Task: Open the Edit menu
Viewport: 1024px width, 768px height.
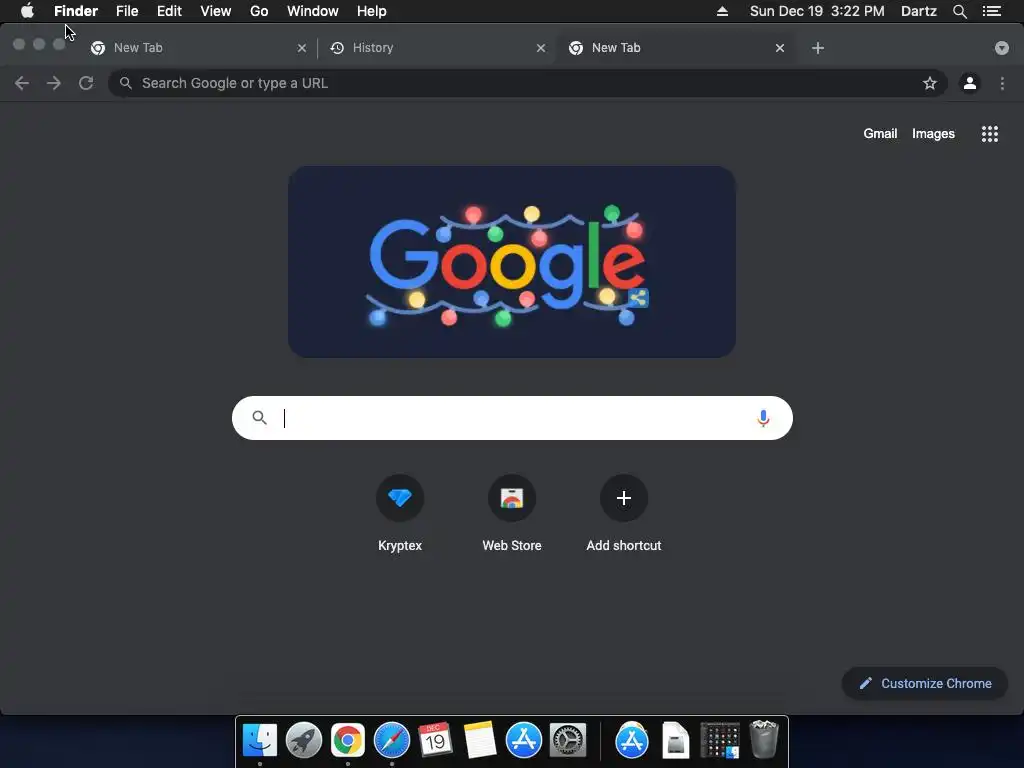Action: click(168, 11)
